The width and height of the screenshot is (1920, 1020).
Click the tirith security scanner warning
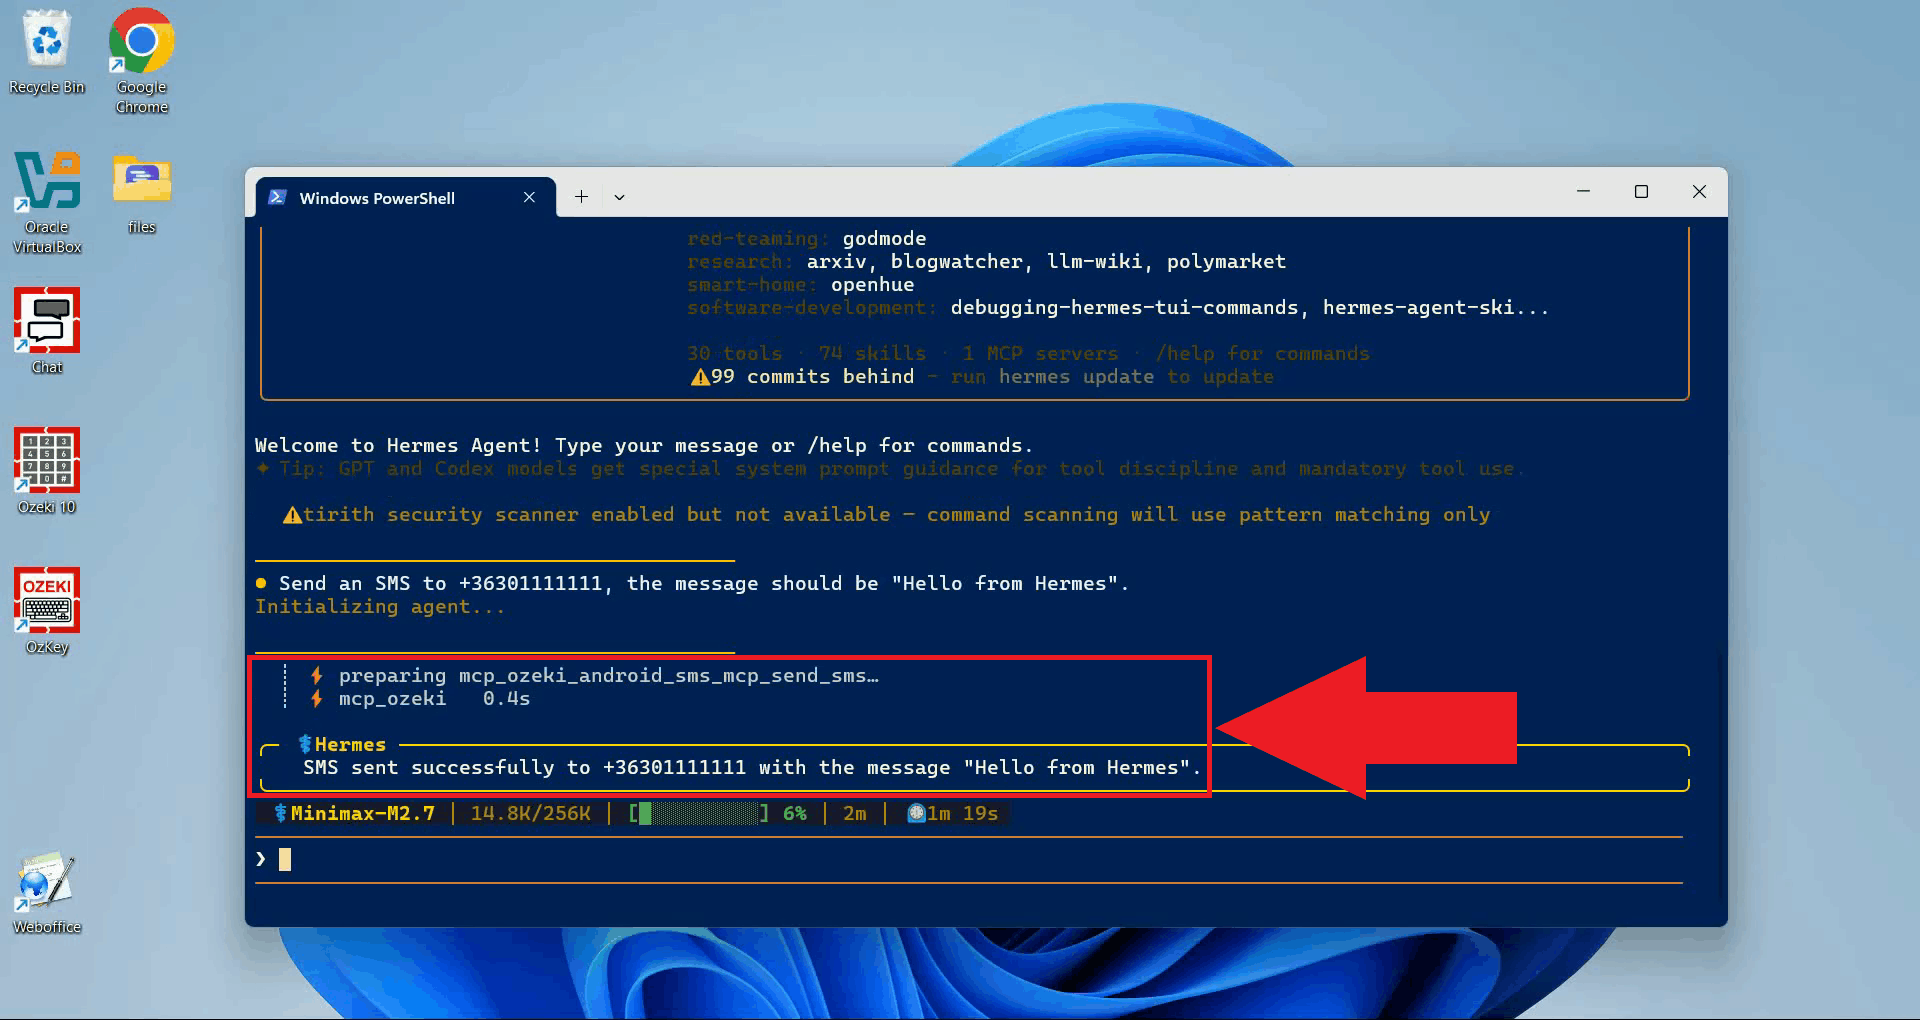(896, 514)
